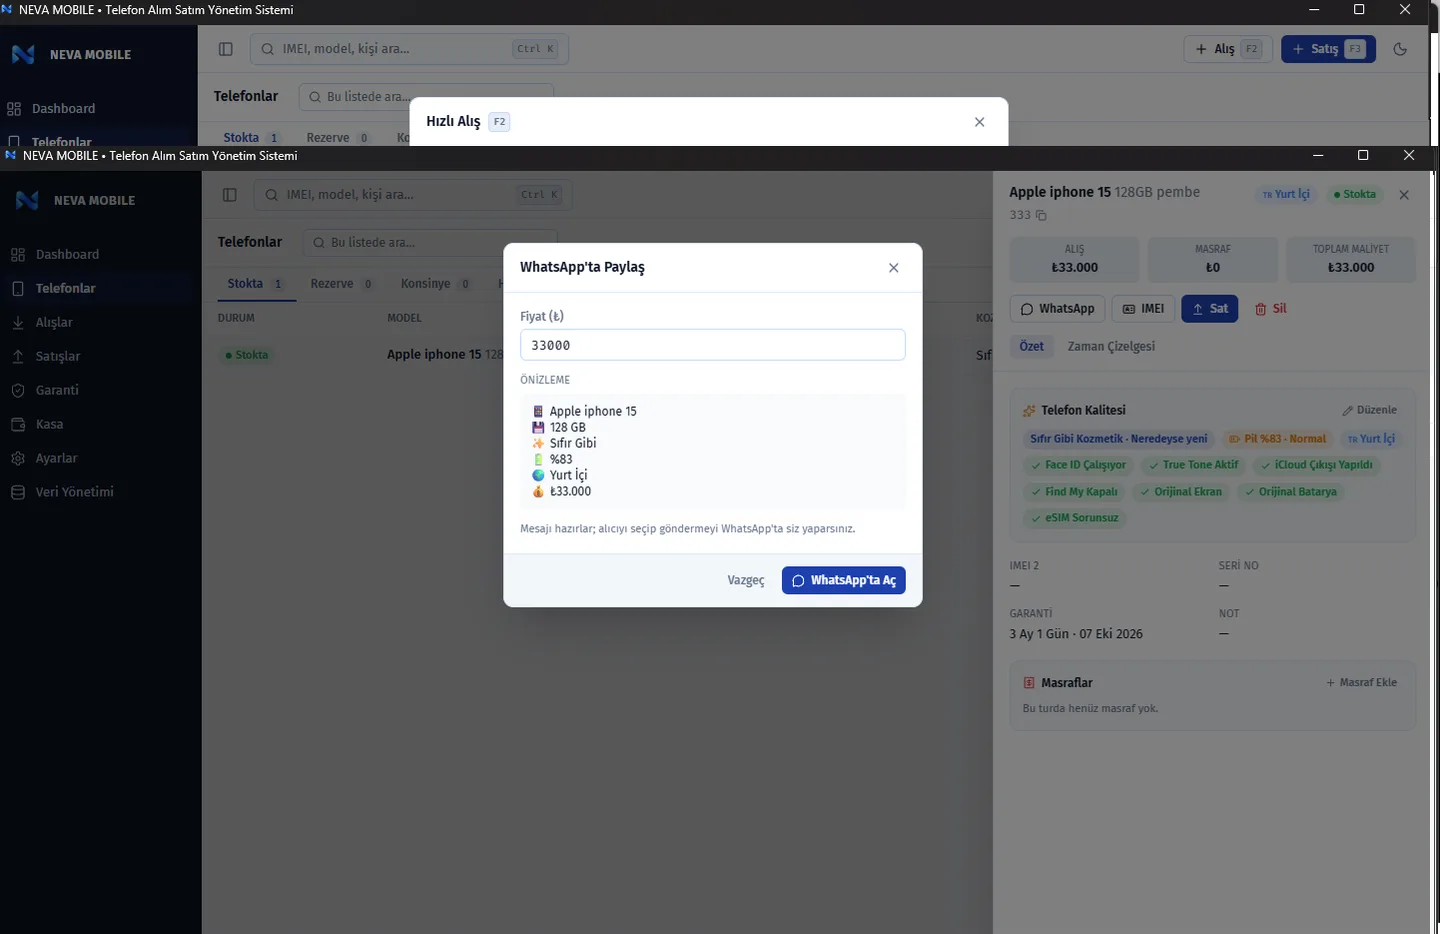Switch to the Konsinye tab
1440x934 pixels.
[x=435, y=284]
